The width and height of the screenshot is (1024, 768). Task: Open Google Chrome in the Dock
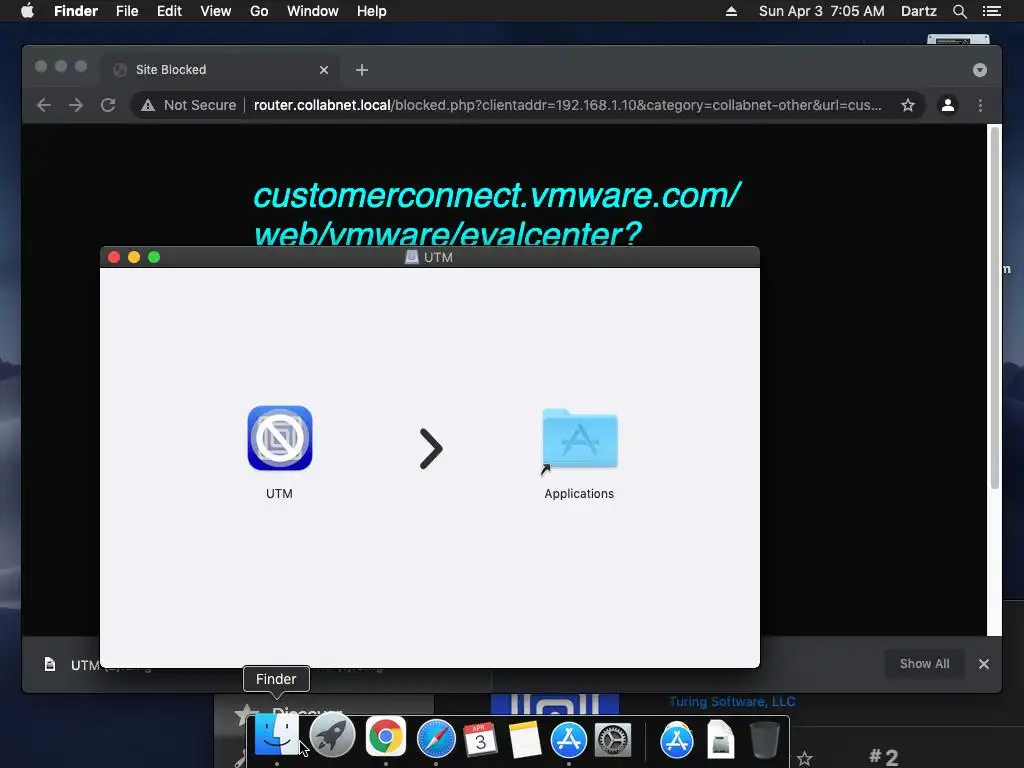[385, 737]
